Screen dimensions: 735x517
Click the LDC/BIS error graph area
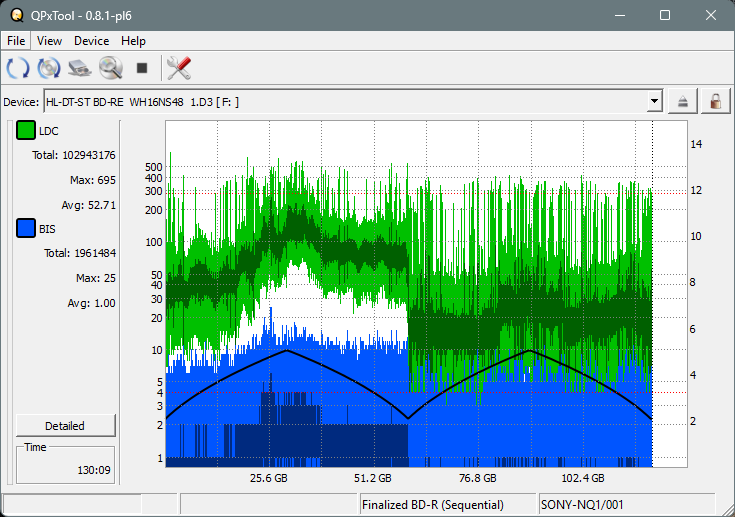[x=427, y=294]
